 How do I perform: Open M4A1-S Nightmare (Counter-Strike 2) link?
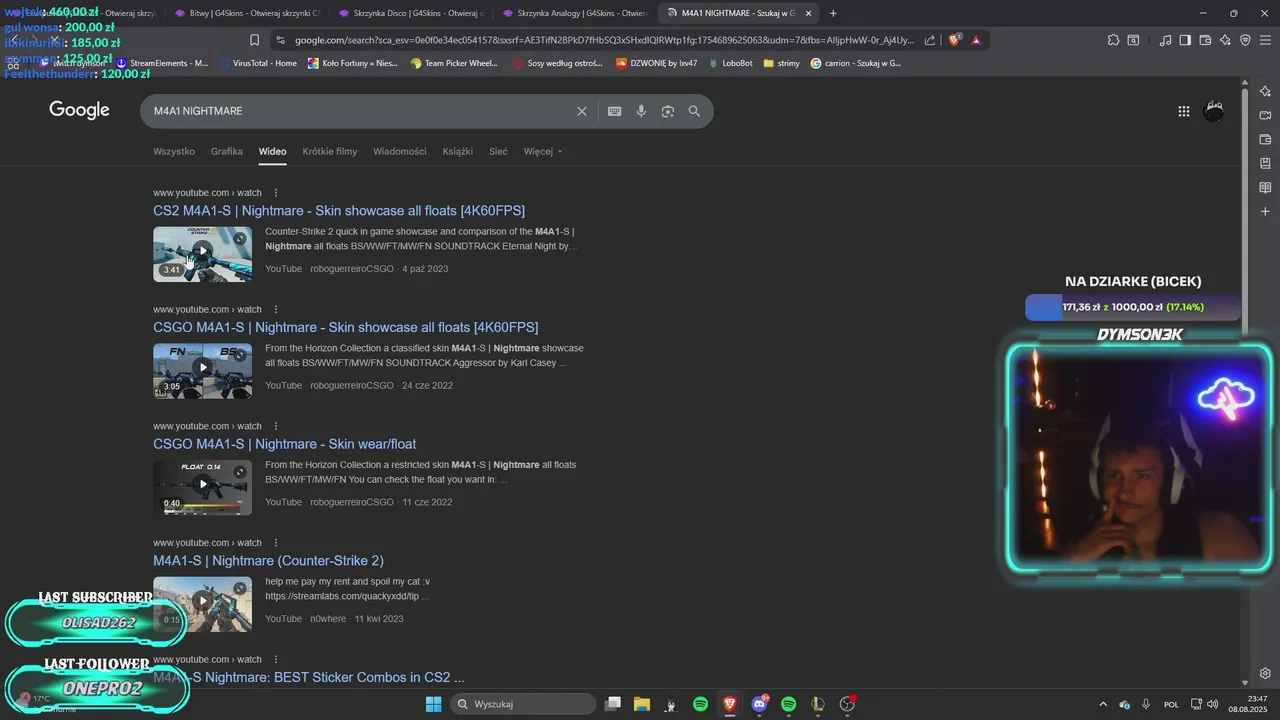pyautogui.click(x=268, y=561)
